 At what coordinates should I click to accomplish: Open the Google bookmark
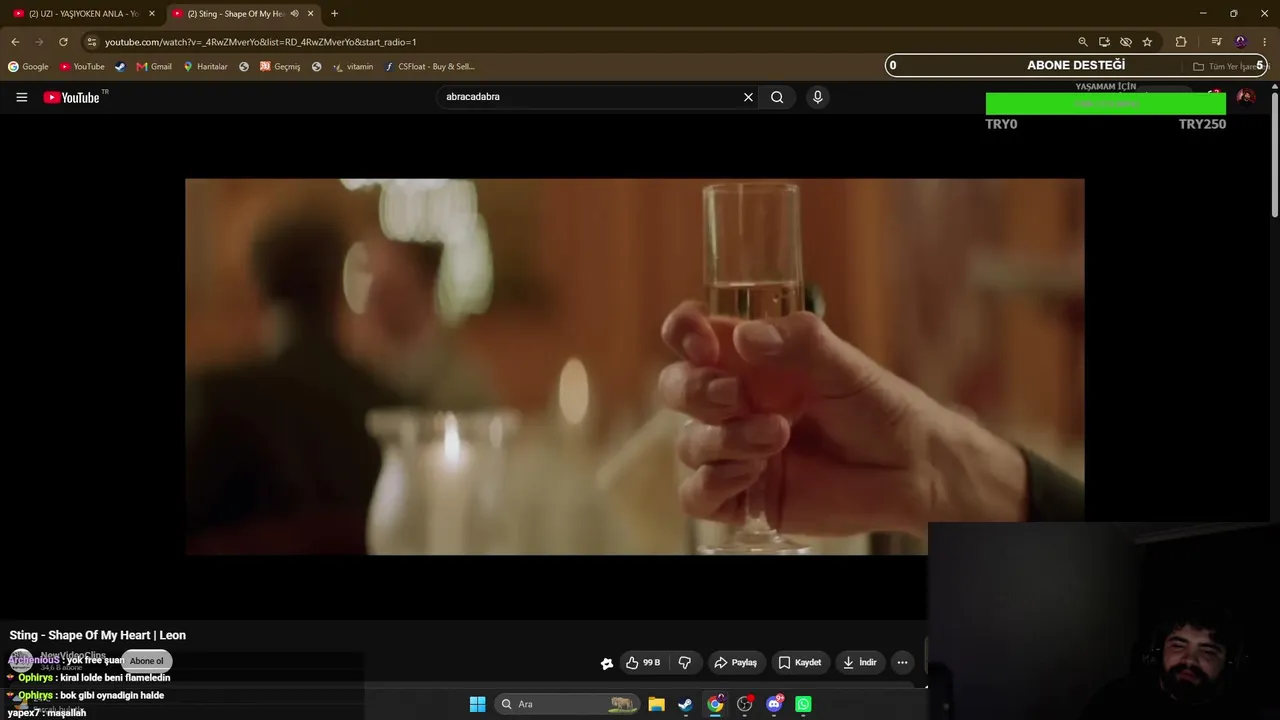(28, 67)
